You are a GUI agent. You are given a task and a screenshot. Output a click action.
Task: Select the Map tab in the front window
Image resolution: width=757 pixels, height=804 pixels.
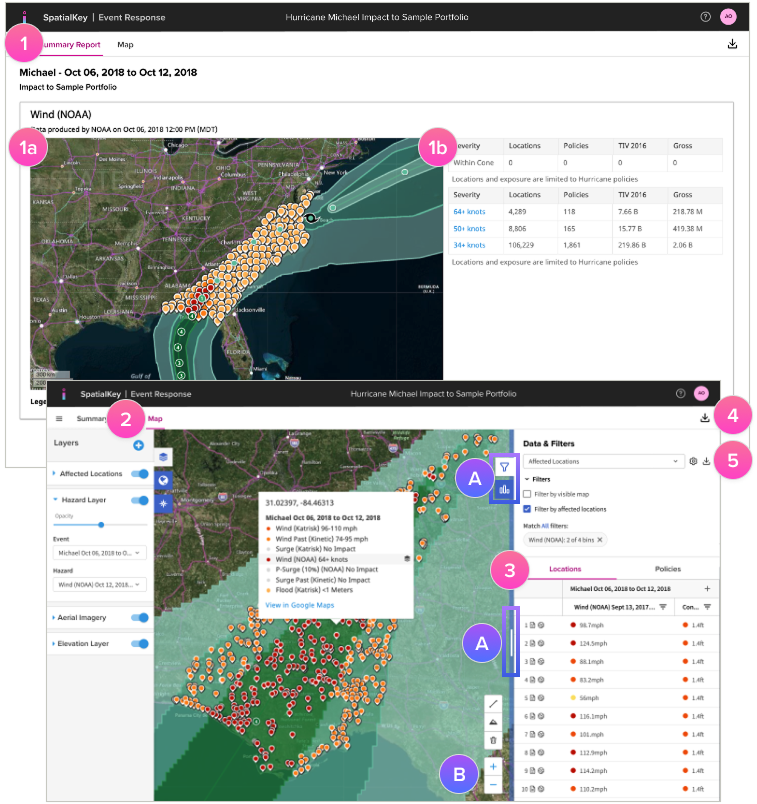click(x=155, y=418)
